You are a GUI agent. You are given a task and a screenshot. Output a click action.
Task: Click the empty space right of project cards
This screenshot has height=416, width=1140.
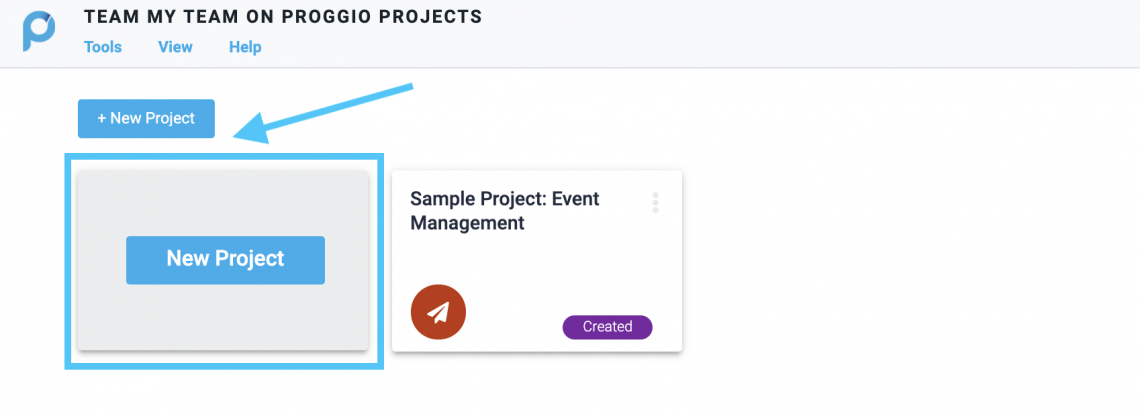coord(909,262)
